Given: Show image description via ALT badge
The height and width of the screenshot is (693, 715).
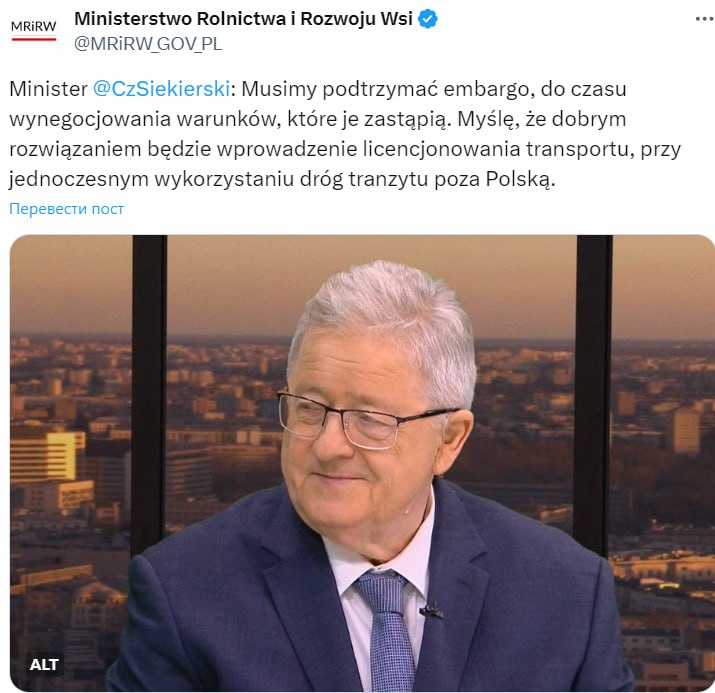Looking at the screenshot, I should coord(44,665).
